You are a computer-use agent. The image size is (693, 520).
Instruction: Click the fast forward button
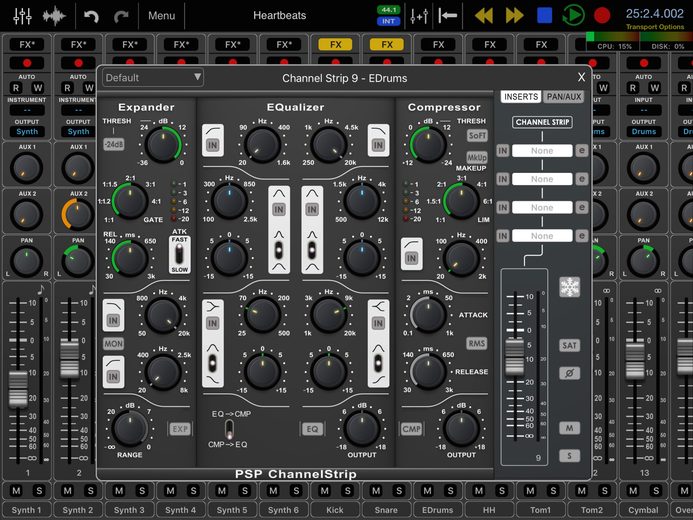coord(514,16)
